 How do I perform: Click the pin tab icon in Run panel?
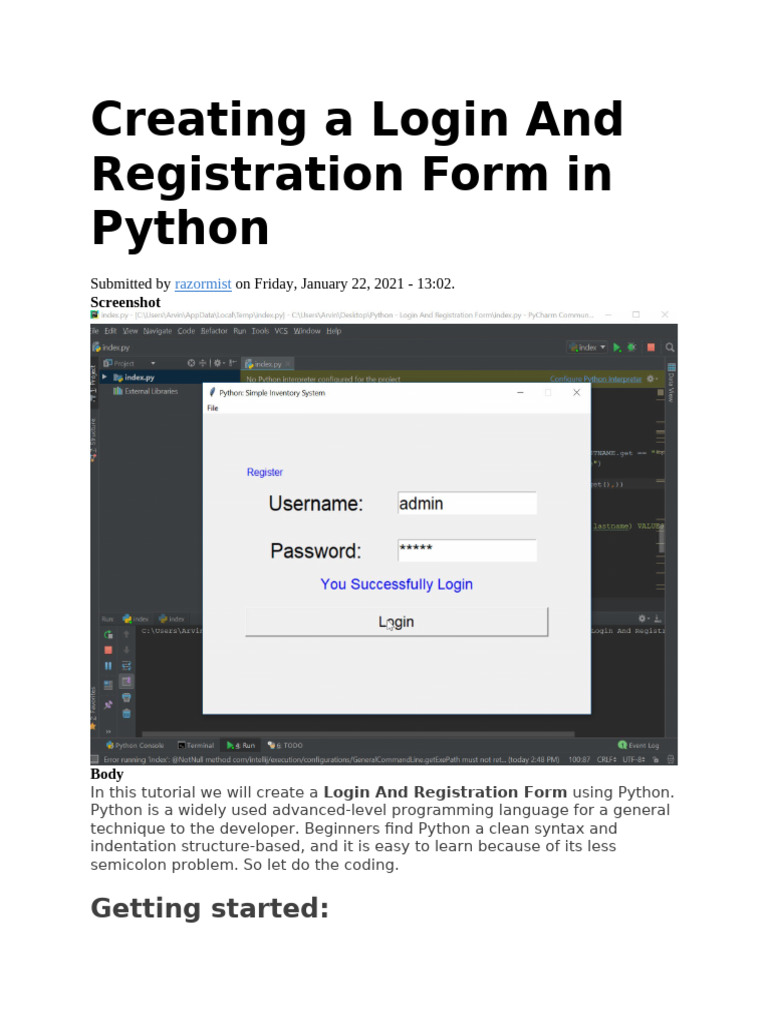[108, 705]
